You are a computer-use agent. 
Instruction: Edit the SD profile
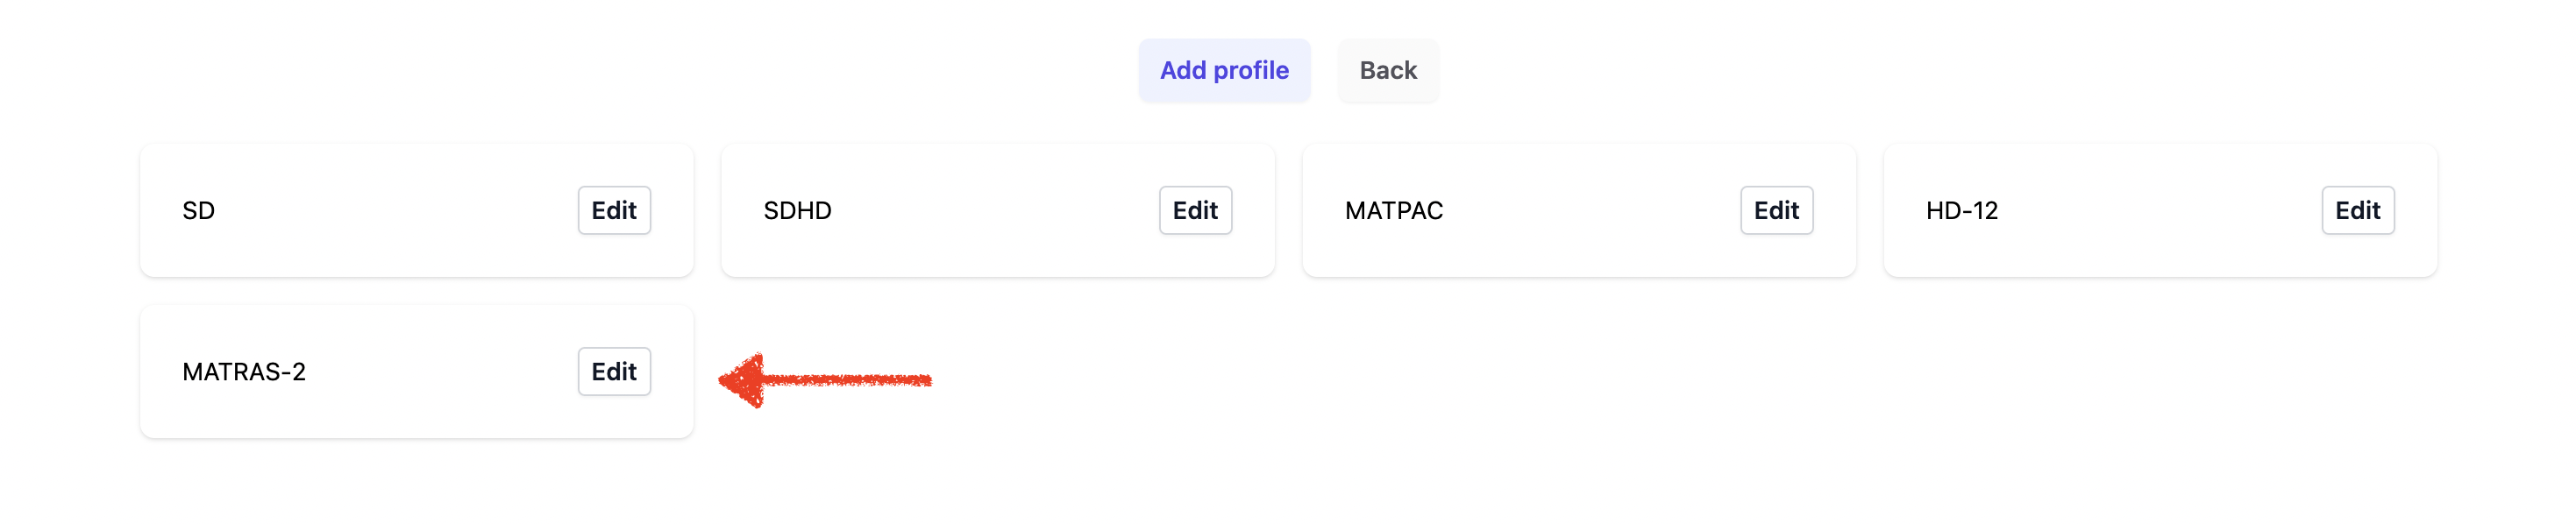[613, 210]
